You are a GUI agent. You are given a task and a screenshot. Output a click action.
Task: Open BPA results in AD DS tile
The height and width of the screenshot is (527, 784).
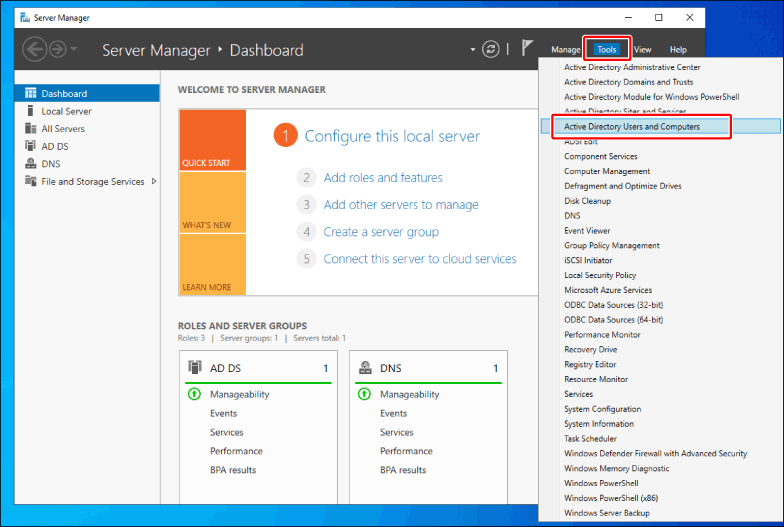tap(233, 470)
